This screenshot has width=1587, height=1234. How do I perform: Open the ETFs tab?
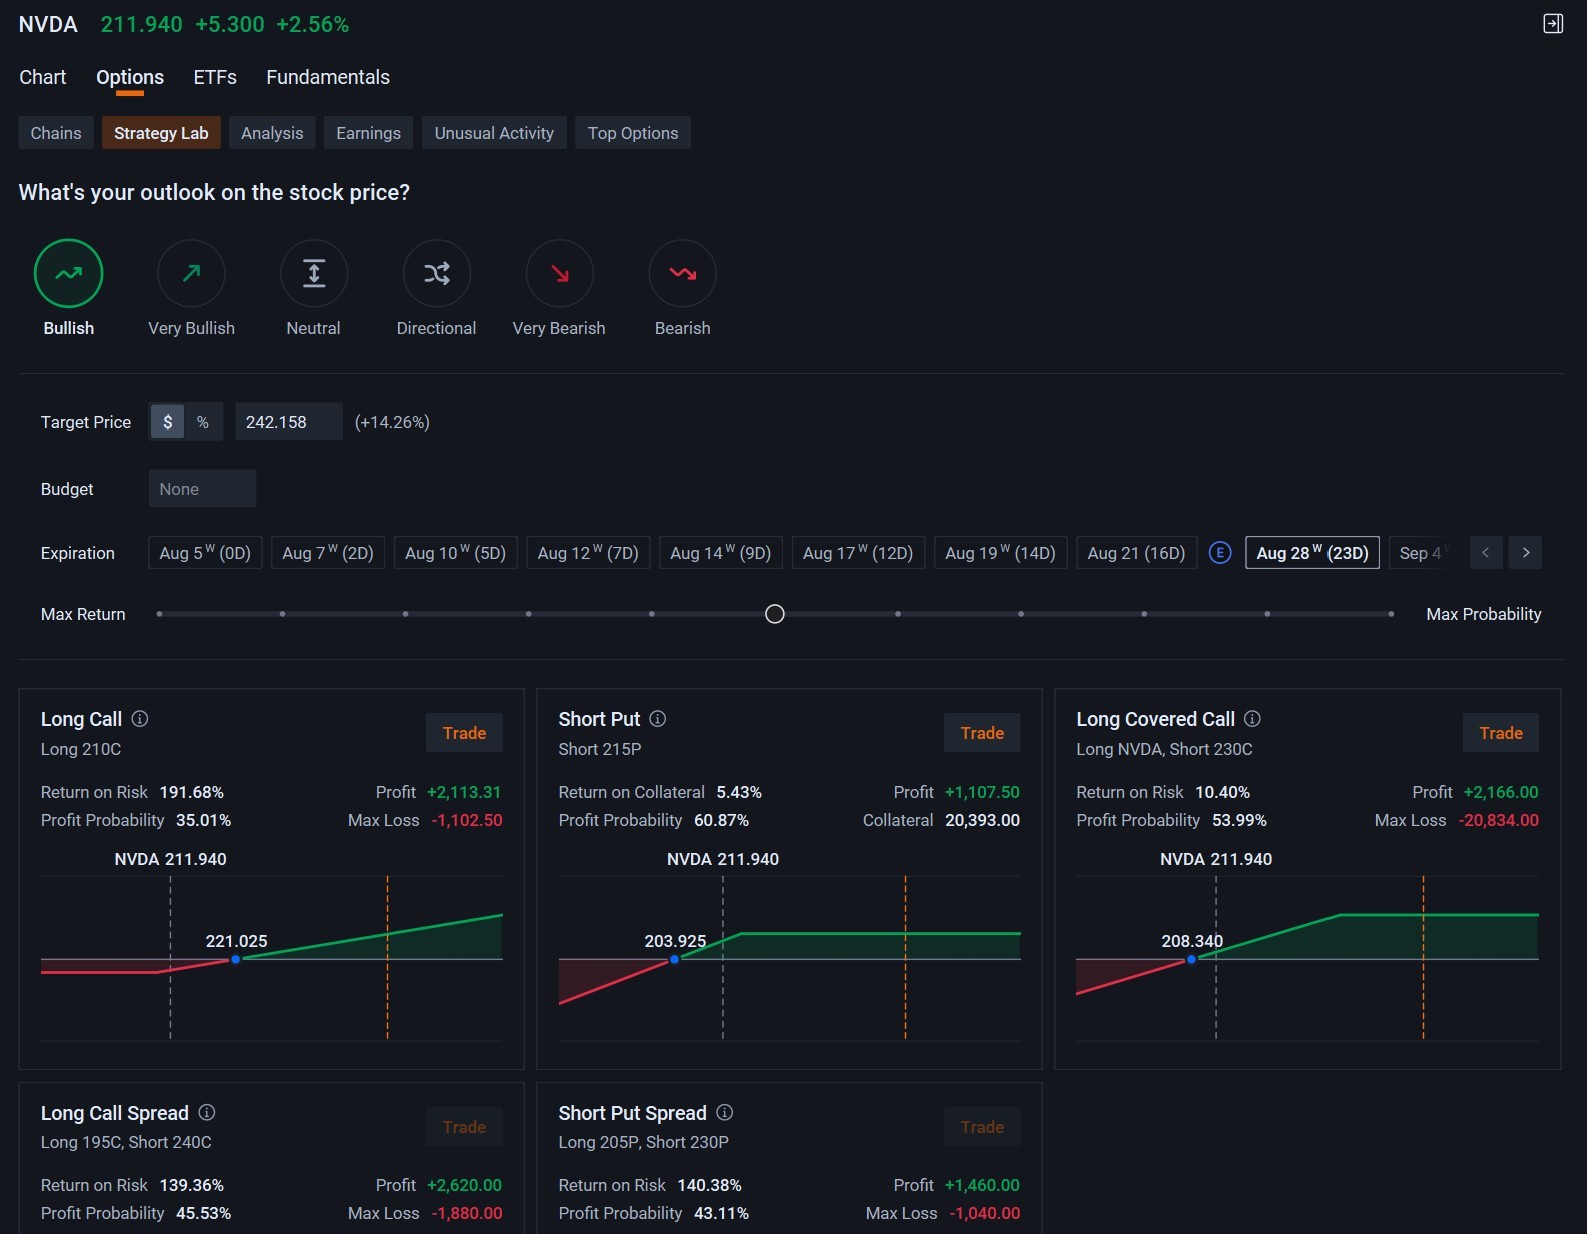click(215, 77)
